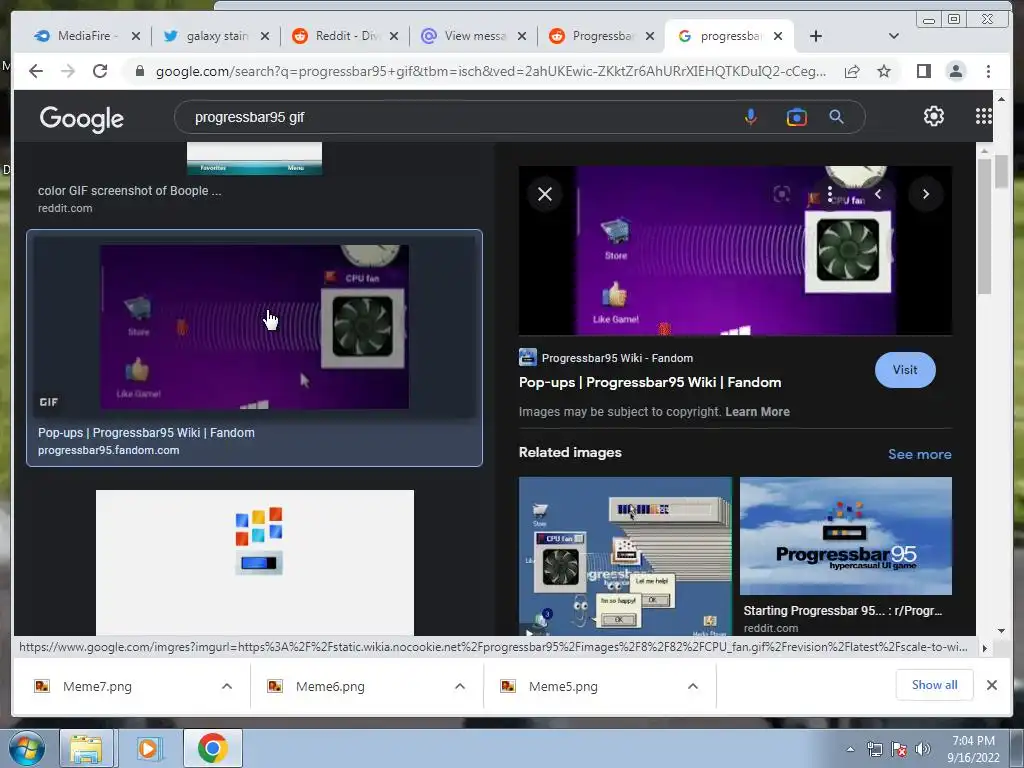The width and height of the screenshot is (1024, 768).
Task: Open the preview's three-dot options
Action: (x=829, y=194)
